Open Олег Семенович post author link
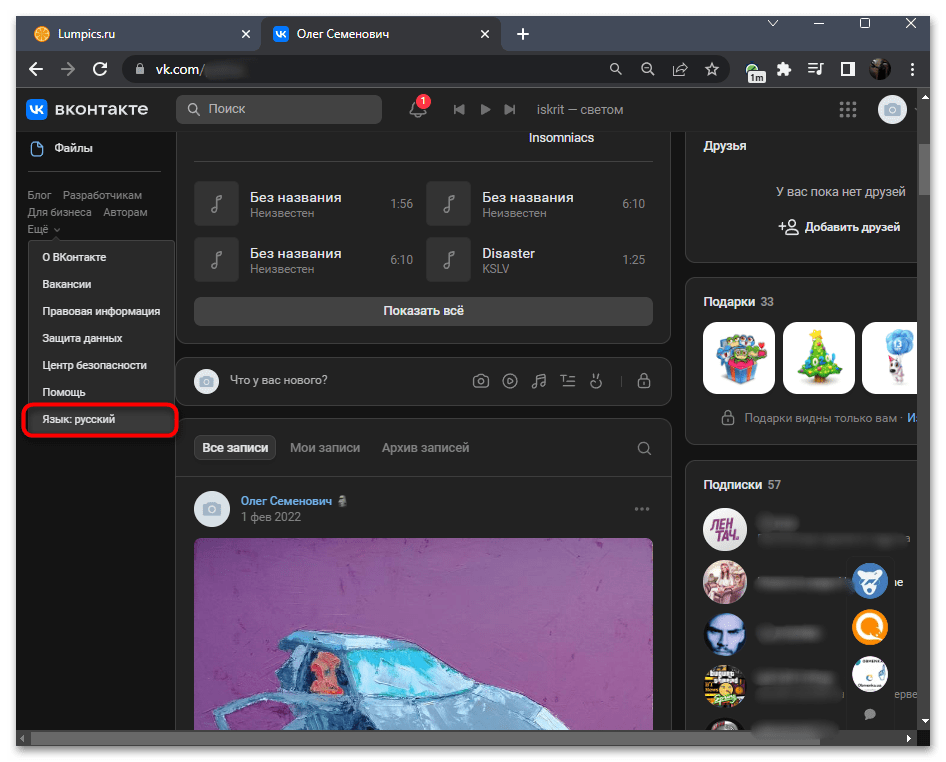This screenshot has height=762, width=946. tap(286, 501)
